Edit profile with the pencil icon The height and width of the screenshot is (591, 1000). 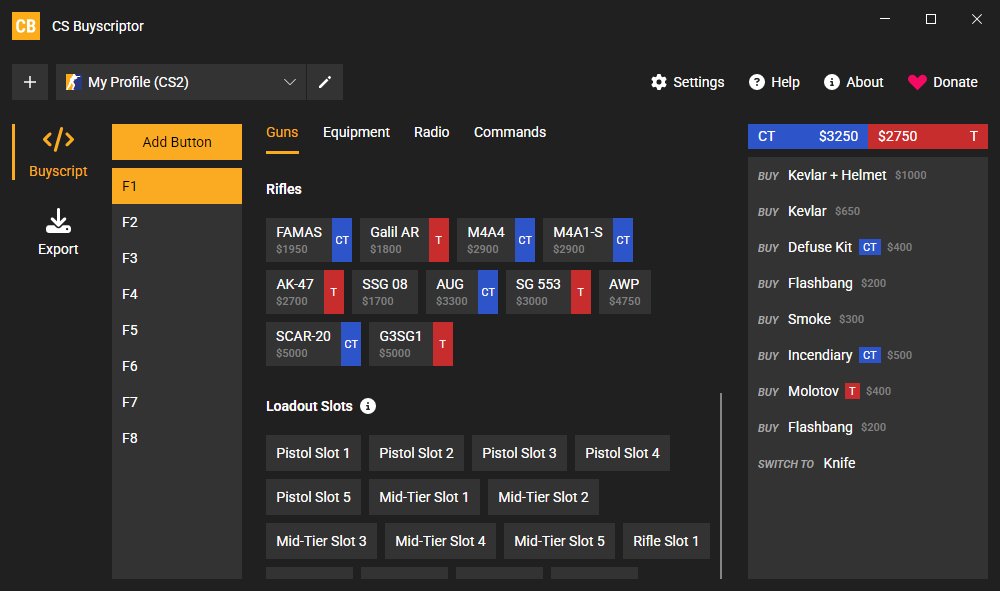[x=325, y=82]
